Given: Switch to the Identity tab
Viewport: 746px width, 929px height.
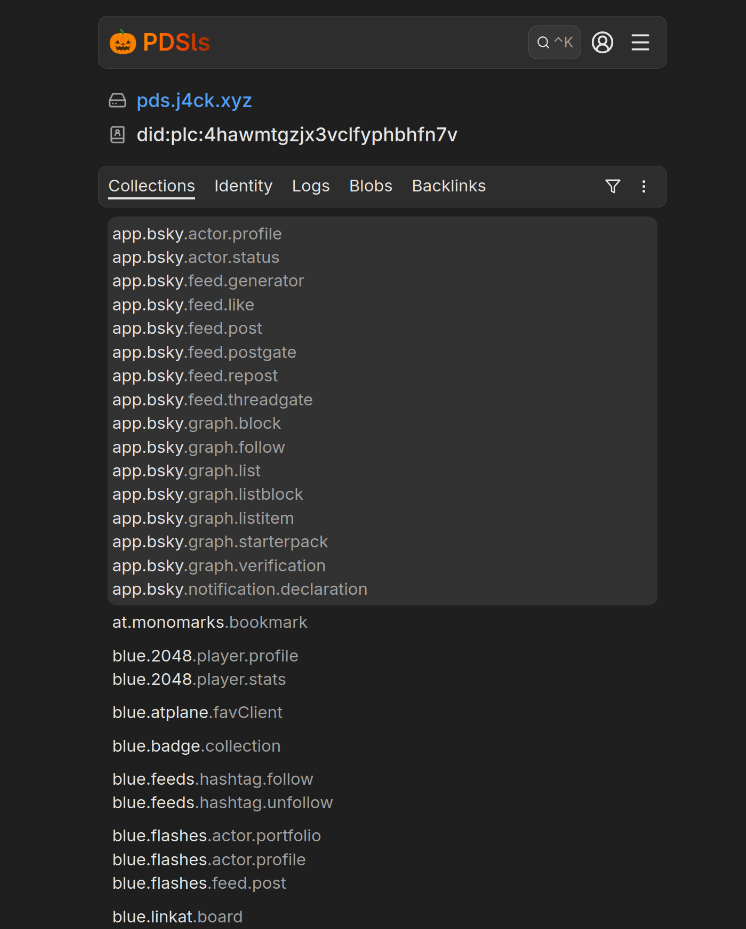Looking at the screenshot, I should coord(243,186).
